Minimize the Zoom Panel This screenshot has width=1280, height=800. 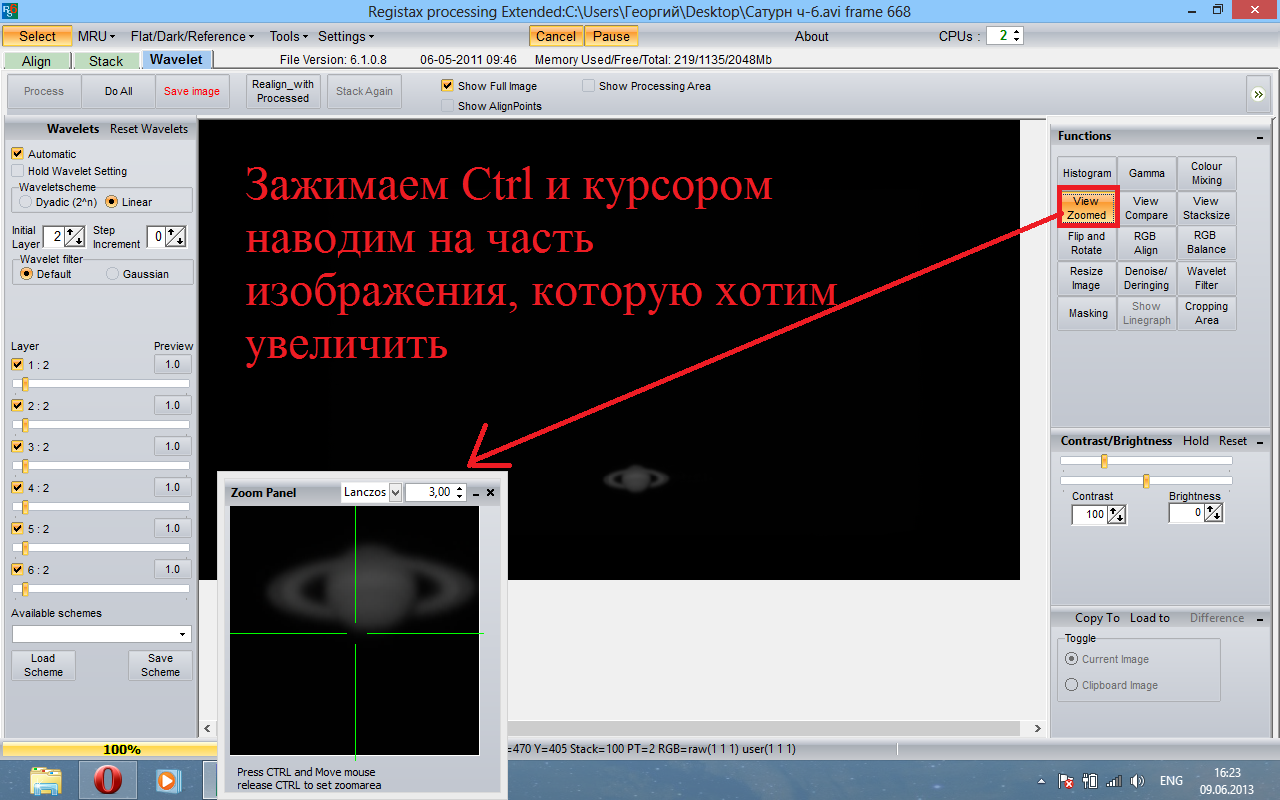pyautogui.click(x=476, y=493)
